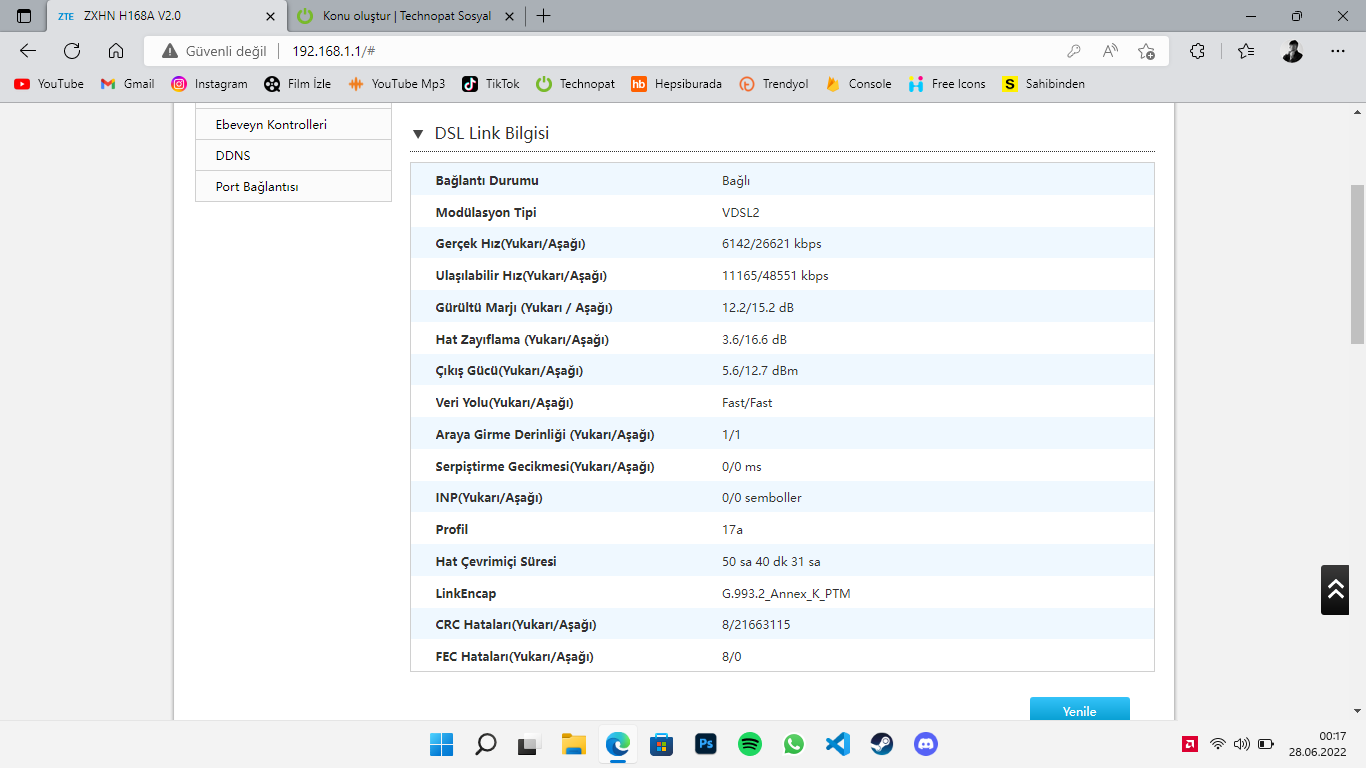This screenshot has height=768, width=1366.
Task: Open the Windows Start menu
Action: pos(441,744)
